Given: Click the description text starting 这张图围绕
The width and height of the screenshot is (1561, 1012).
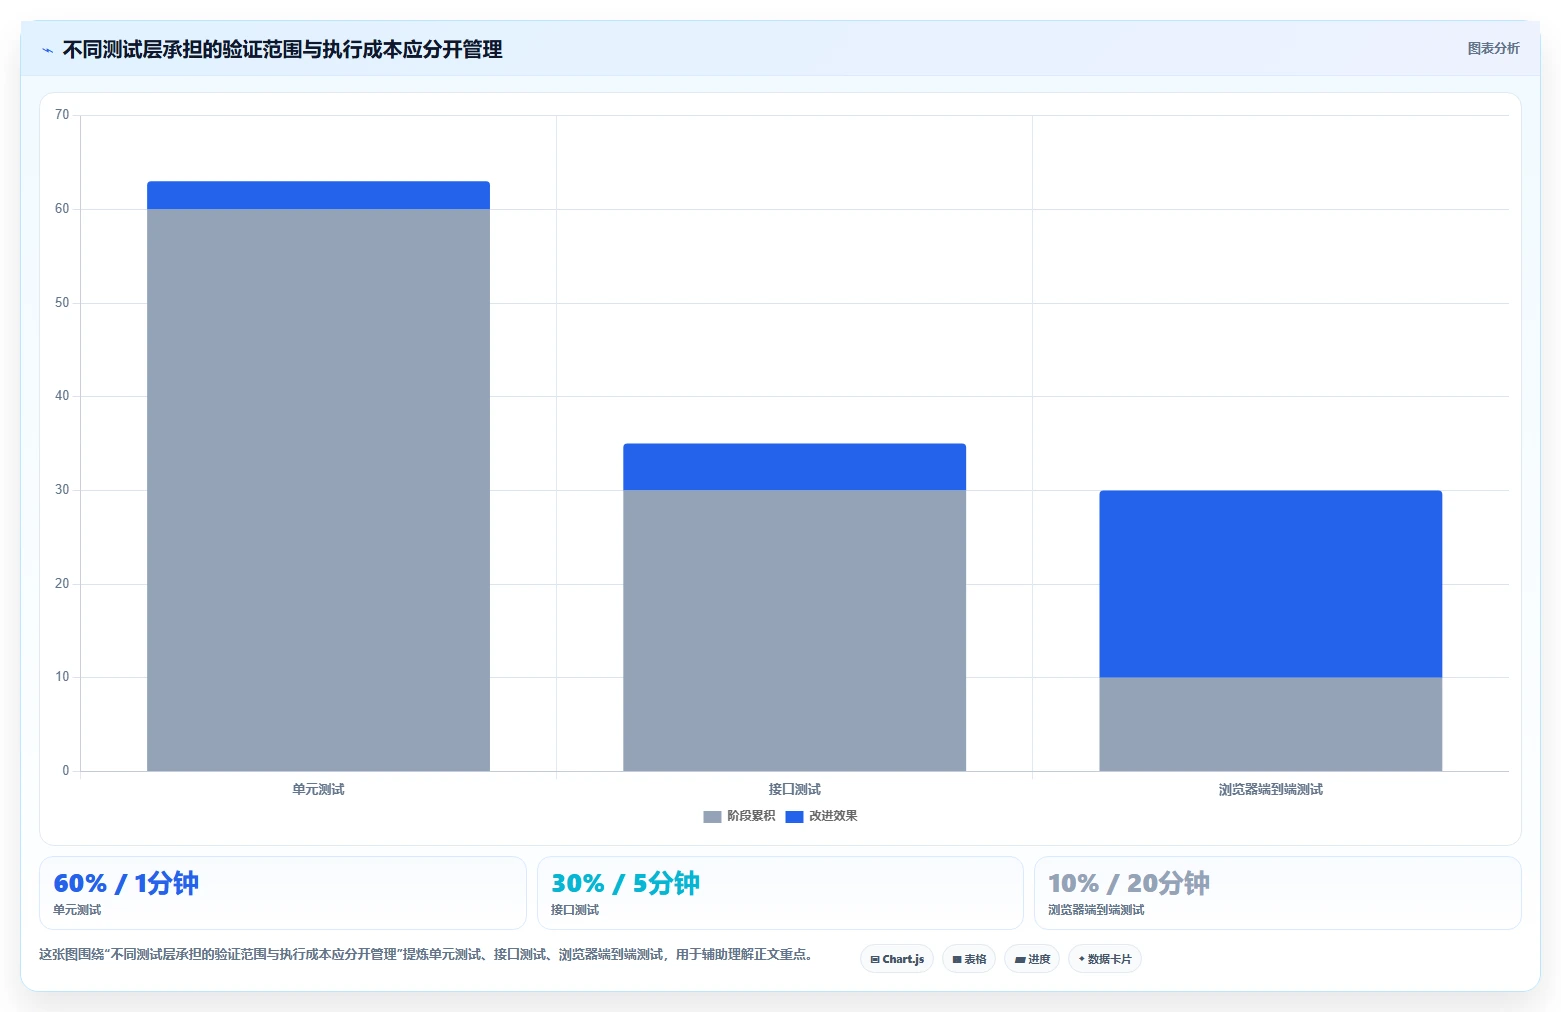Looking at the screenshot, I should point(428,954).
